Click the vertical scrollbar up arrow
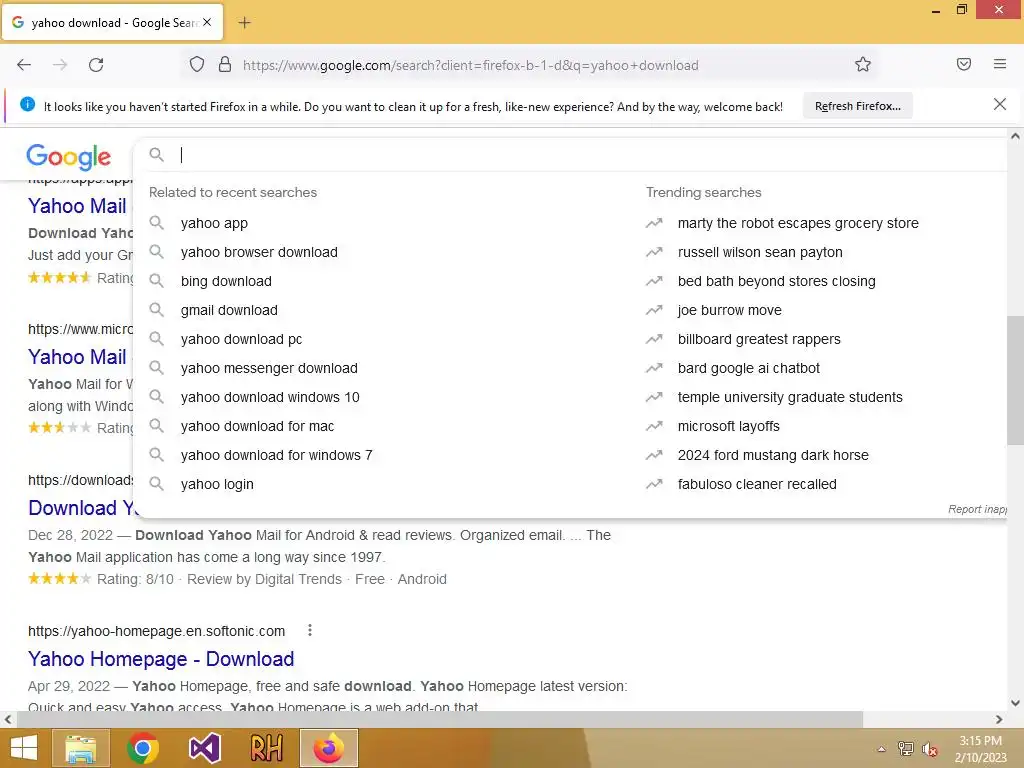This screenshot has height=768, width=1024. click(x=1015, y=136)
